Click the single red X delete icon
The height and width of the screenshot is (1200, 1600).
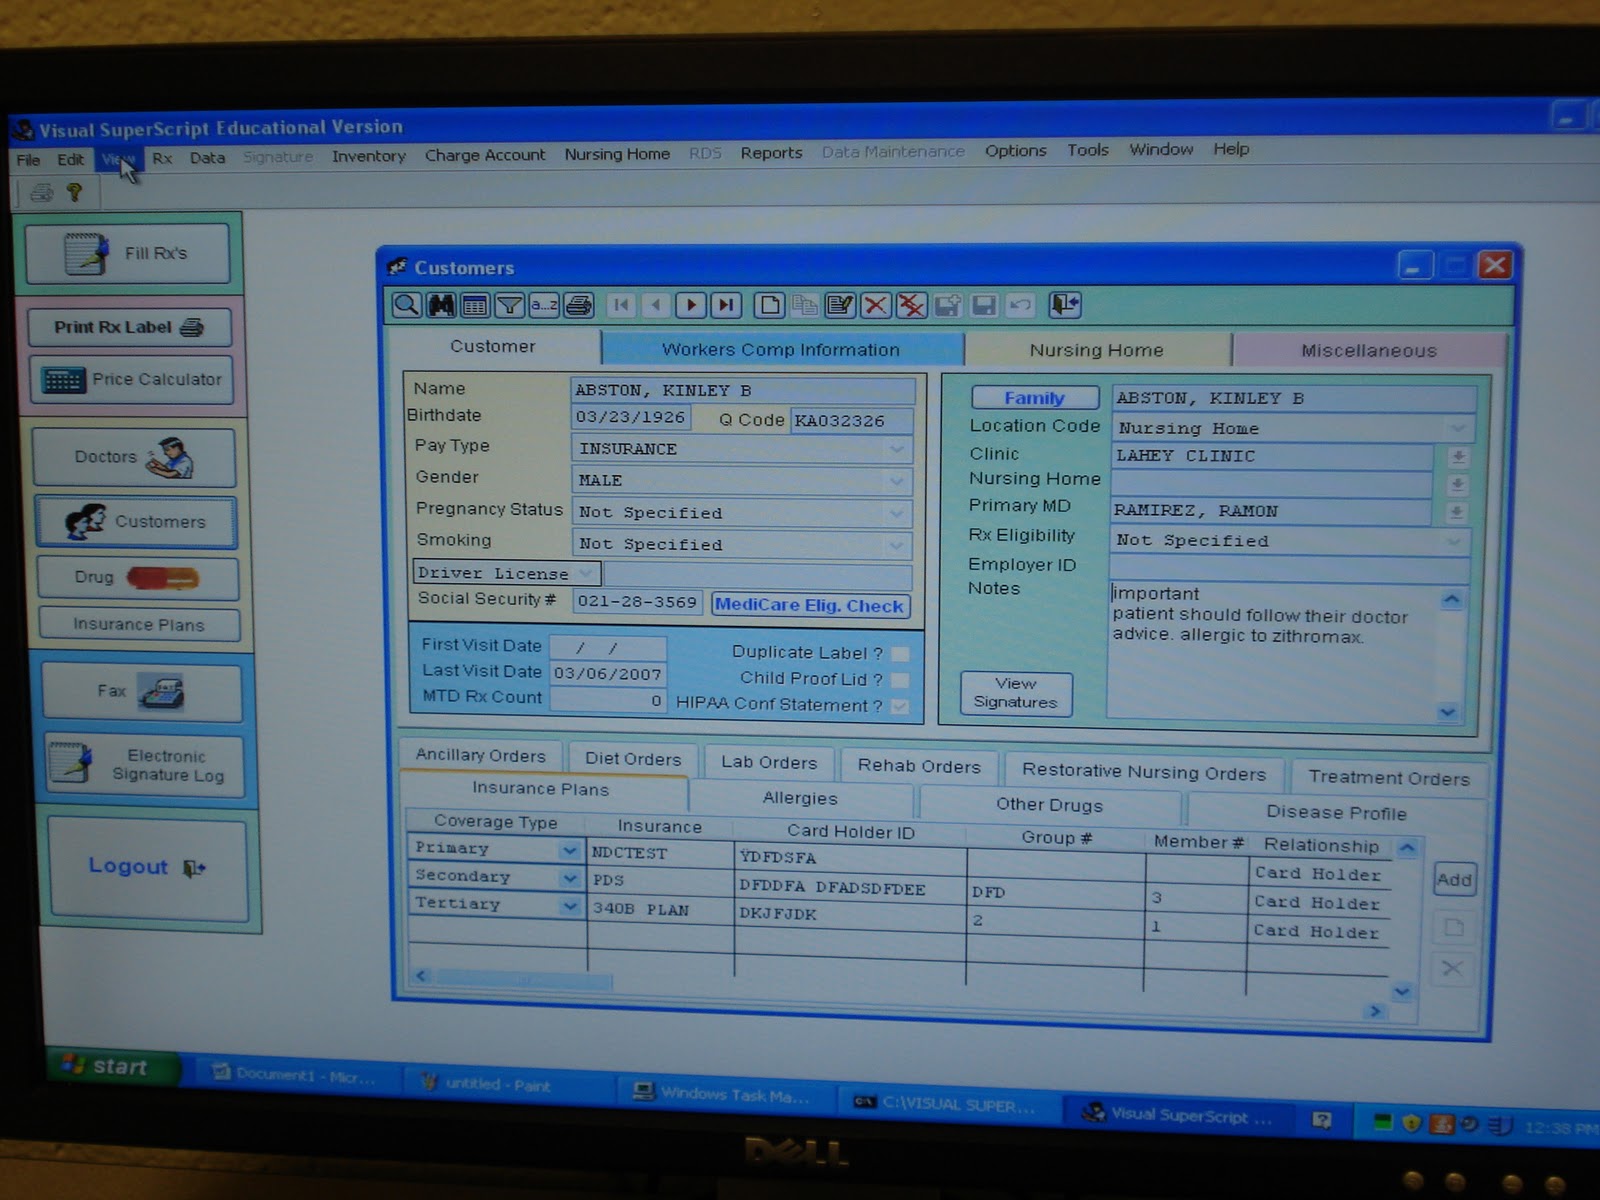[x=875, y=305]
